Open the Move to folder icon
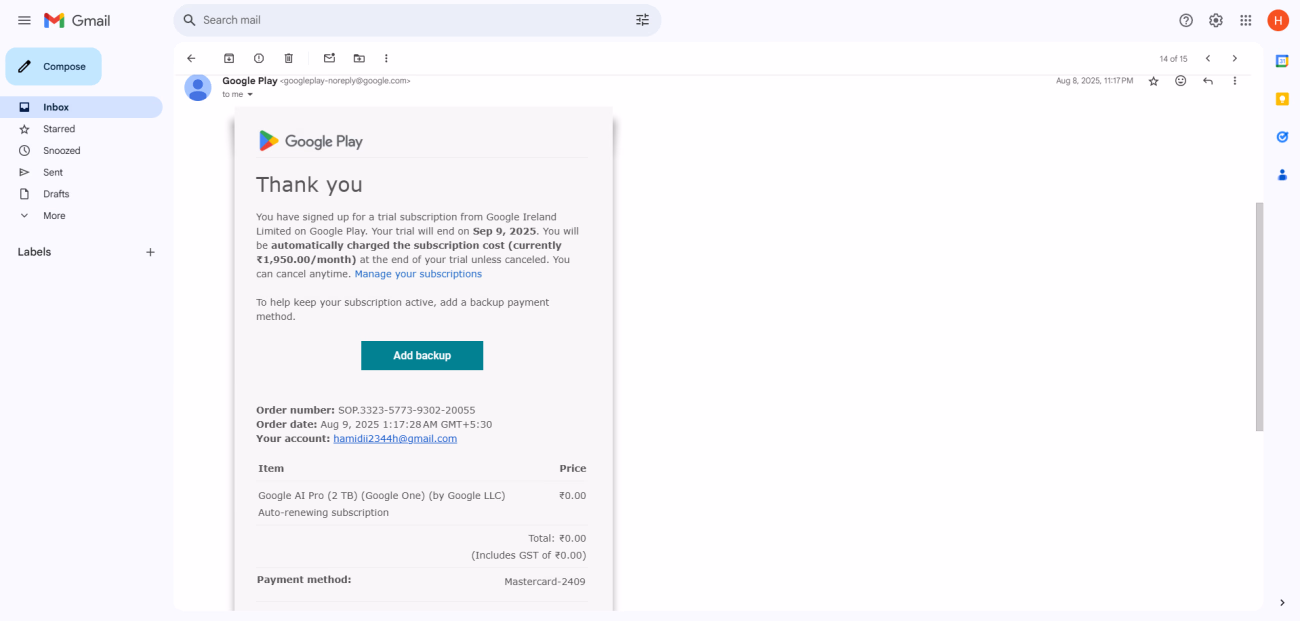1300x621 pixels. (359, 59)
